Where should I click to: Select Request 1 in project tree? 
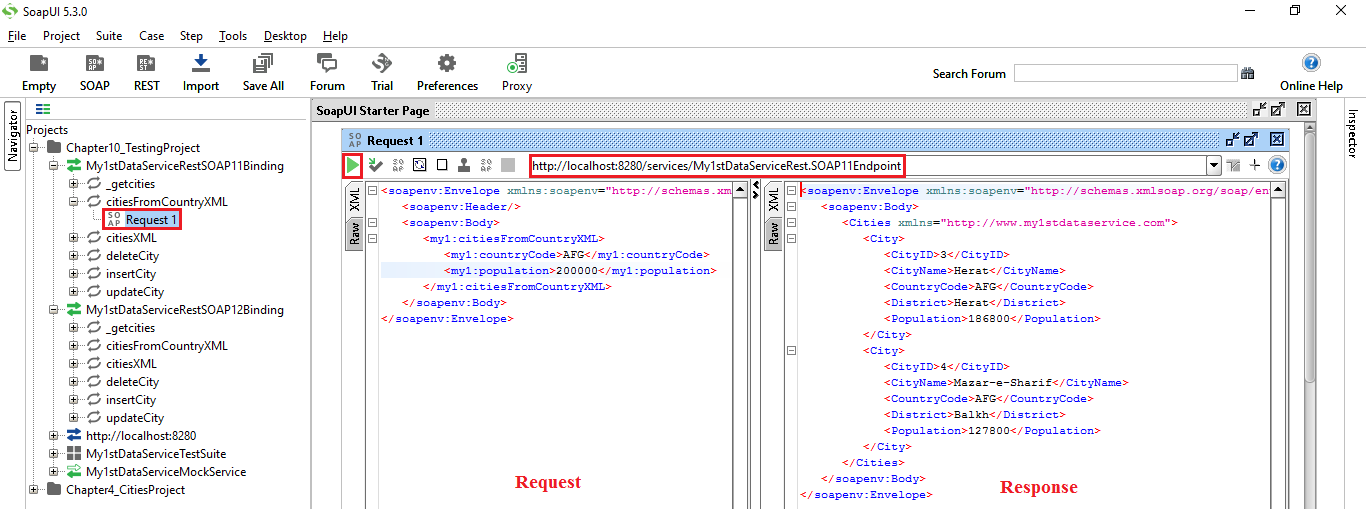pos(152,220)
